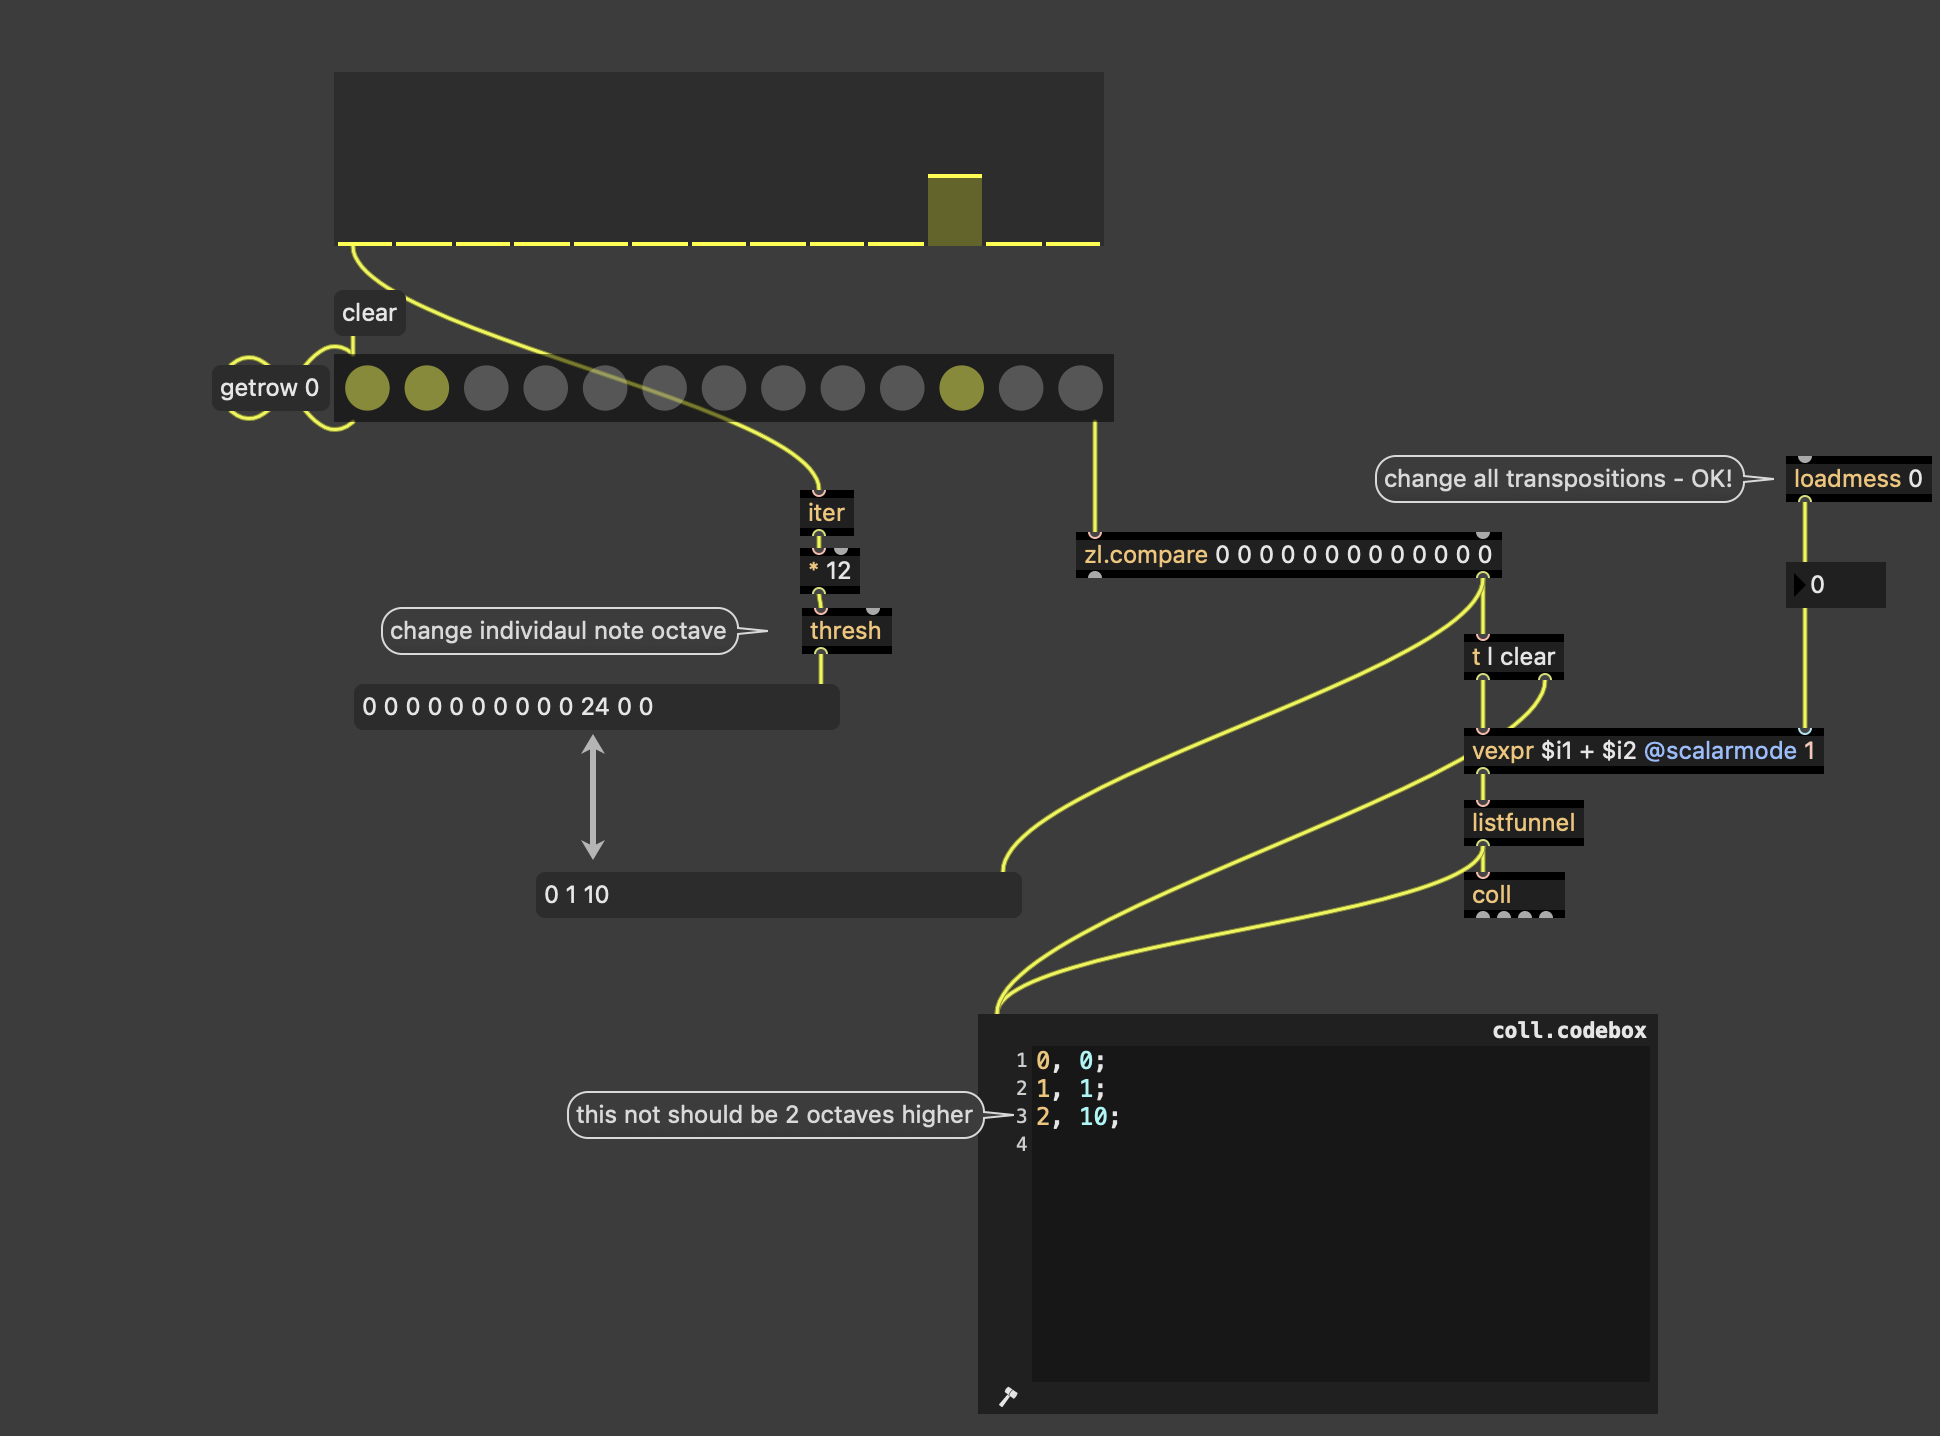Image resolution: width=1940 pixels, height=1436 pixels.
Task: Click the coll.codebox title
Action: pos(1569,1031)
